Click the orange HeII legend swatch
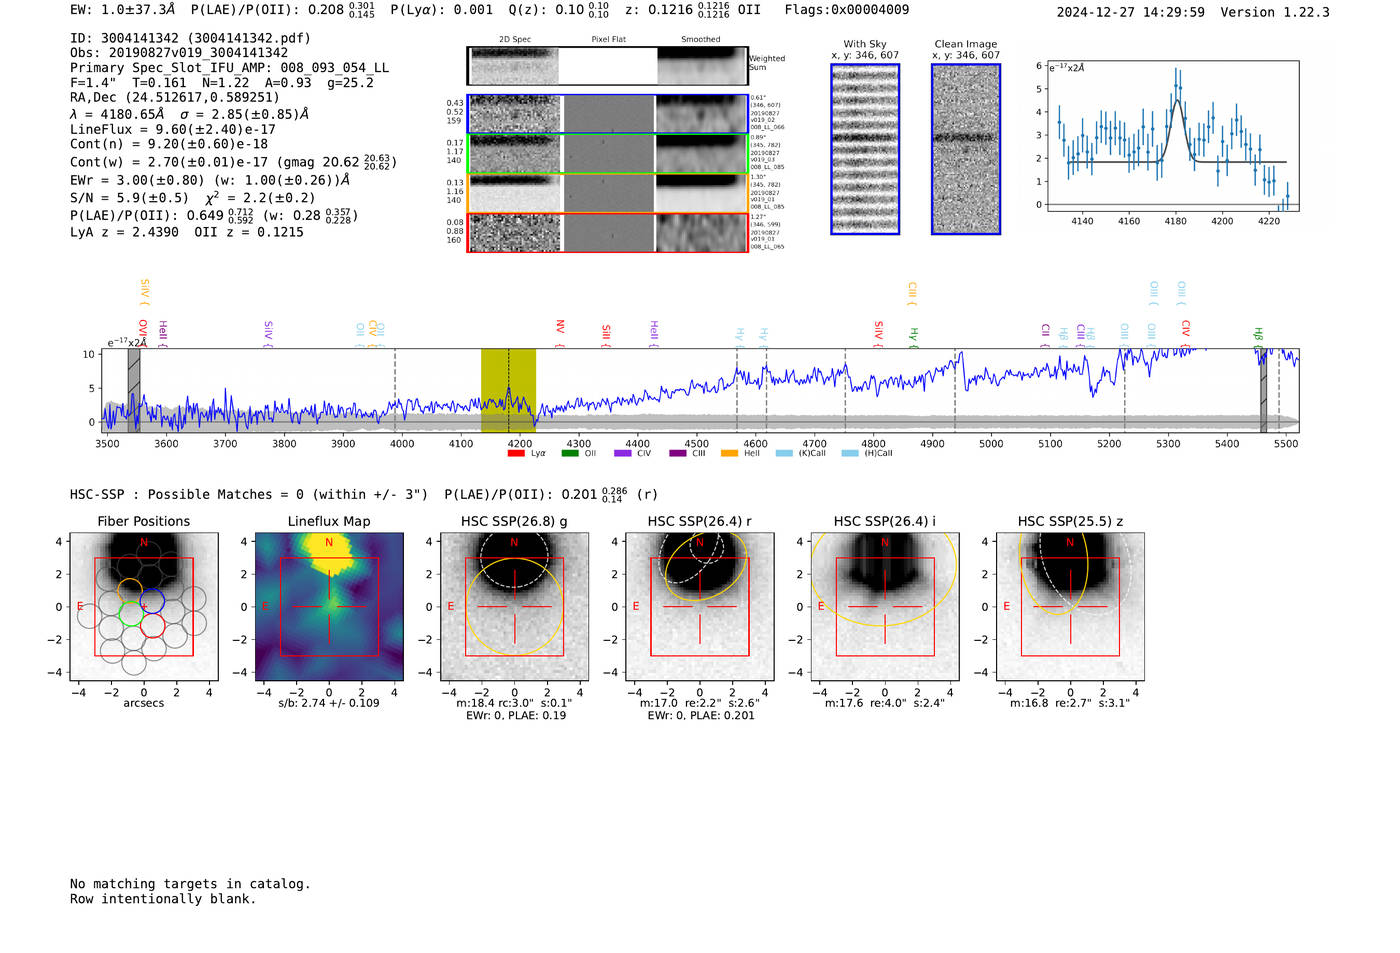 (730, 453)
